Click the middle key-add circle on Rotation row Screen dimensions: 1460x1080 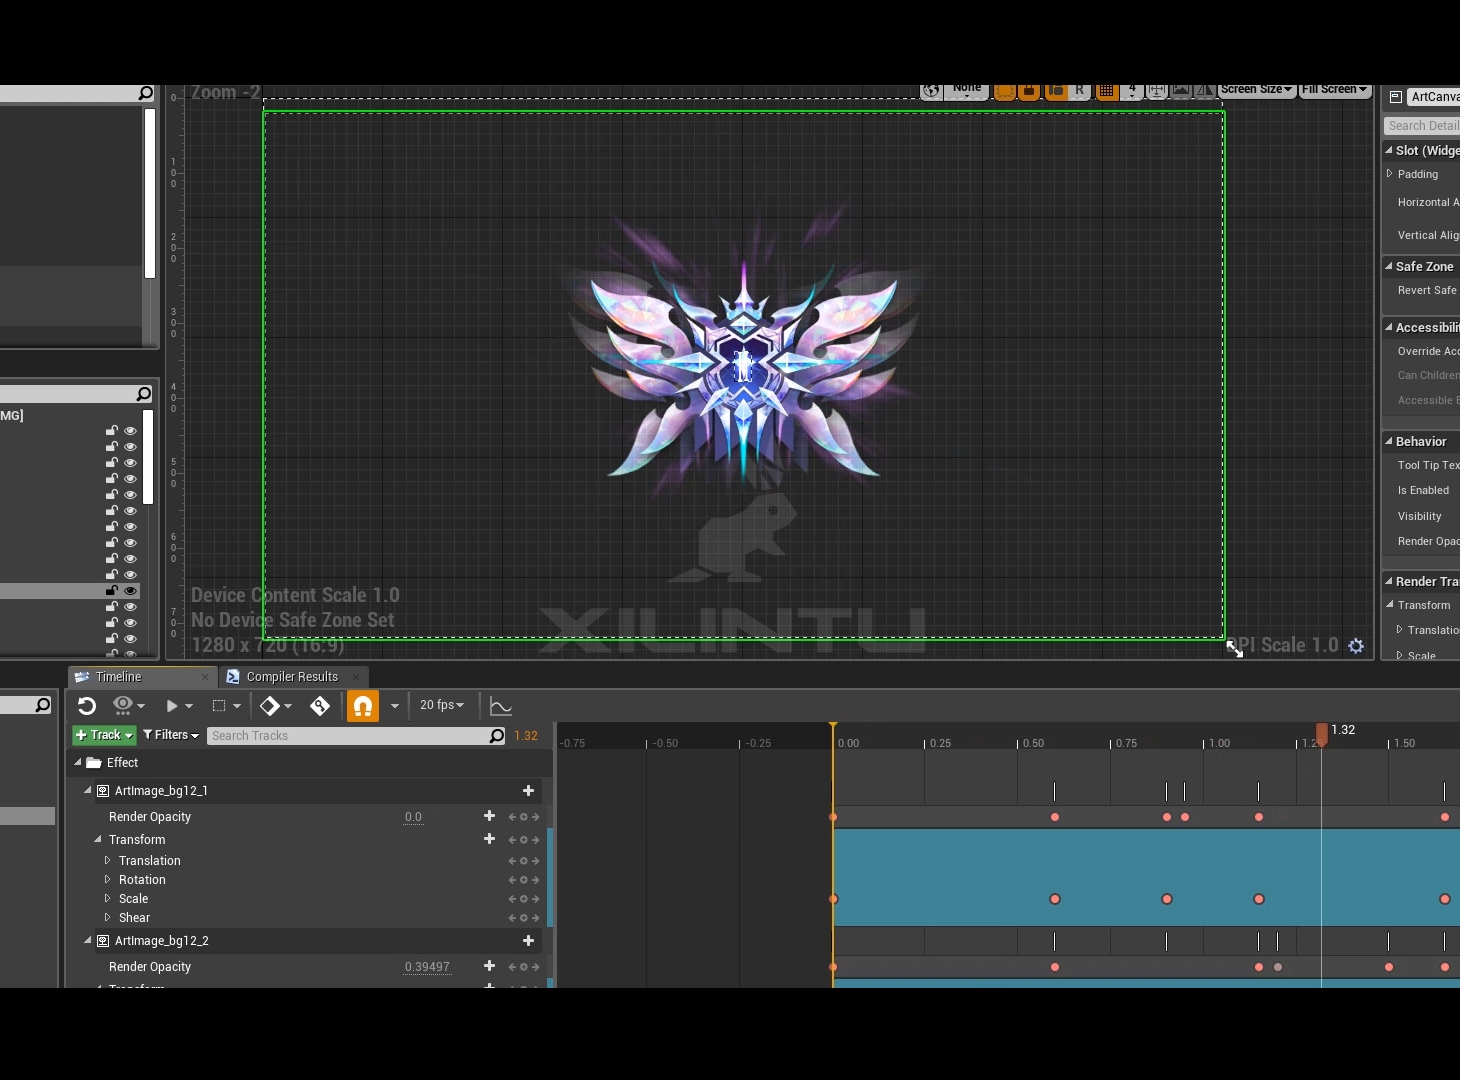(524, 880)
